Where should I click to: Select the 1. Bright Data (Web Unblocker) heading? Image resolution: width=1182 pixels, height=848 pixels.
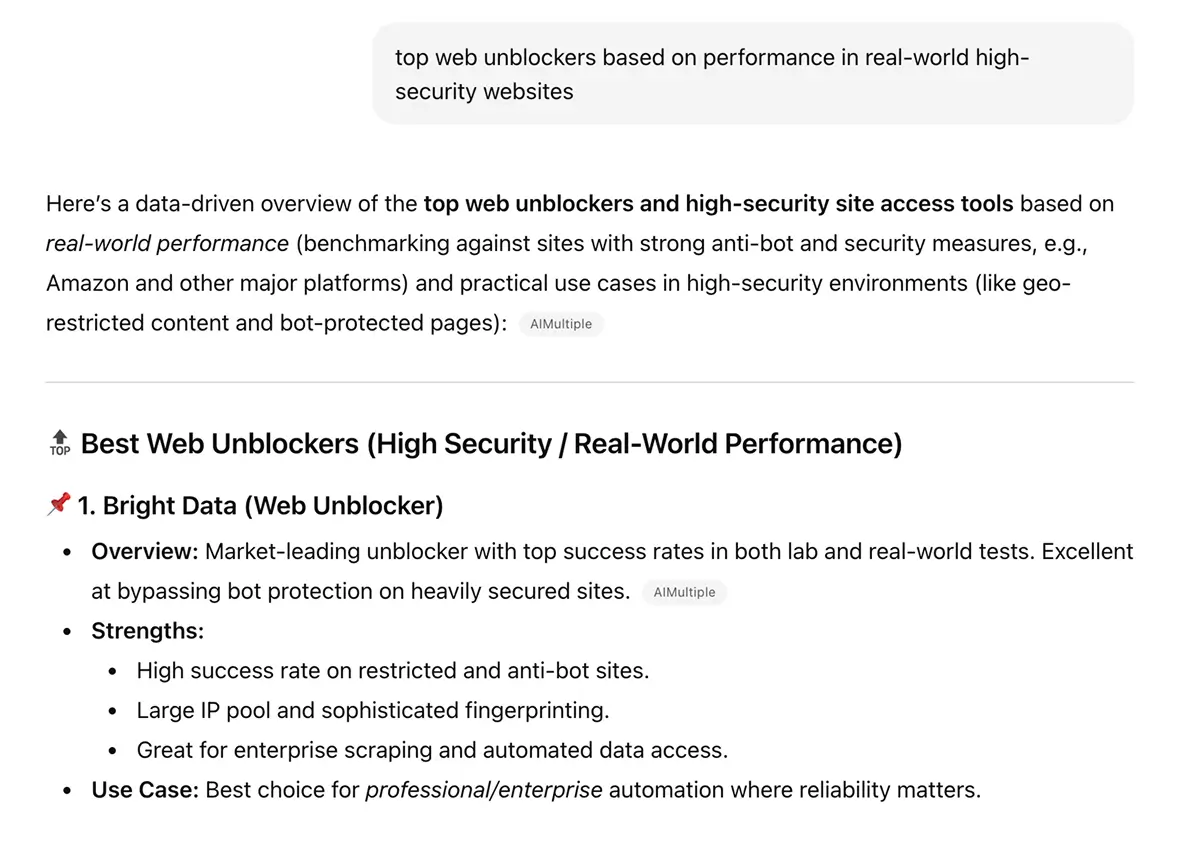260,505
